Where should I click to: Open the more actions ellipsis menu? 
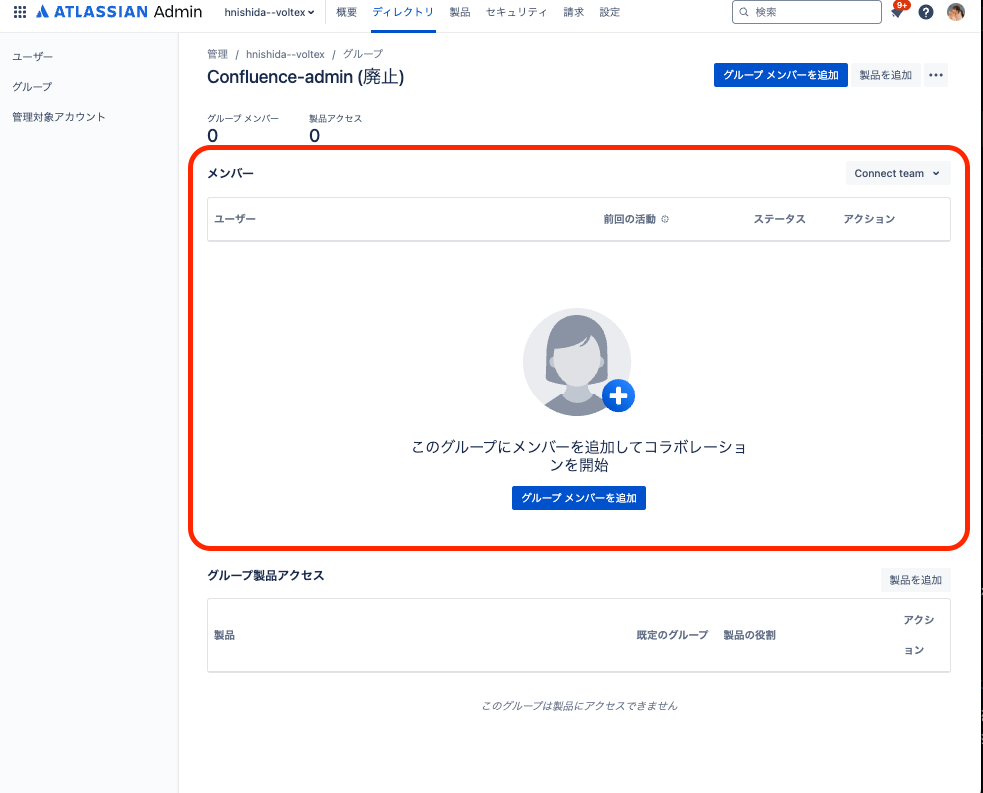(936, 74)
